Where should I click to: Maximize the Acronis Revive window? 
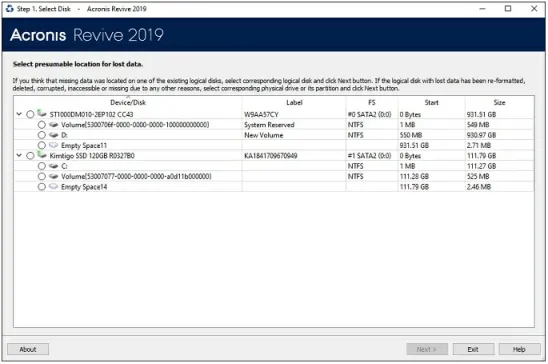click(508, 9)
